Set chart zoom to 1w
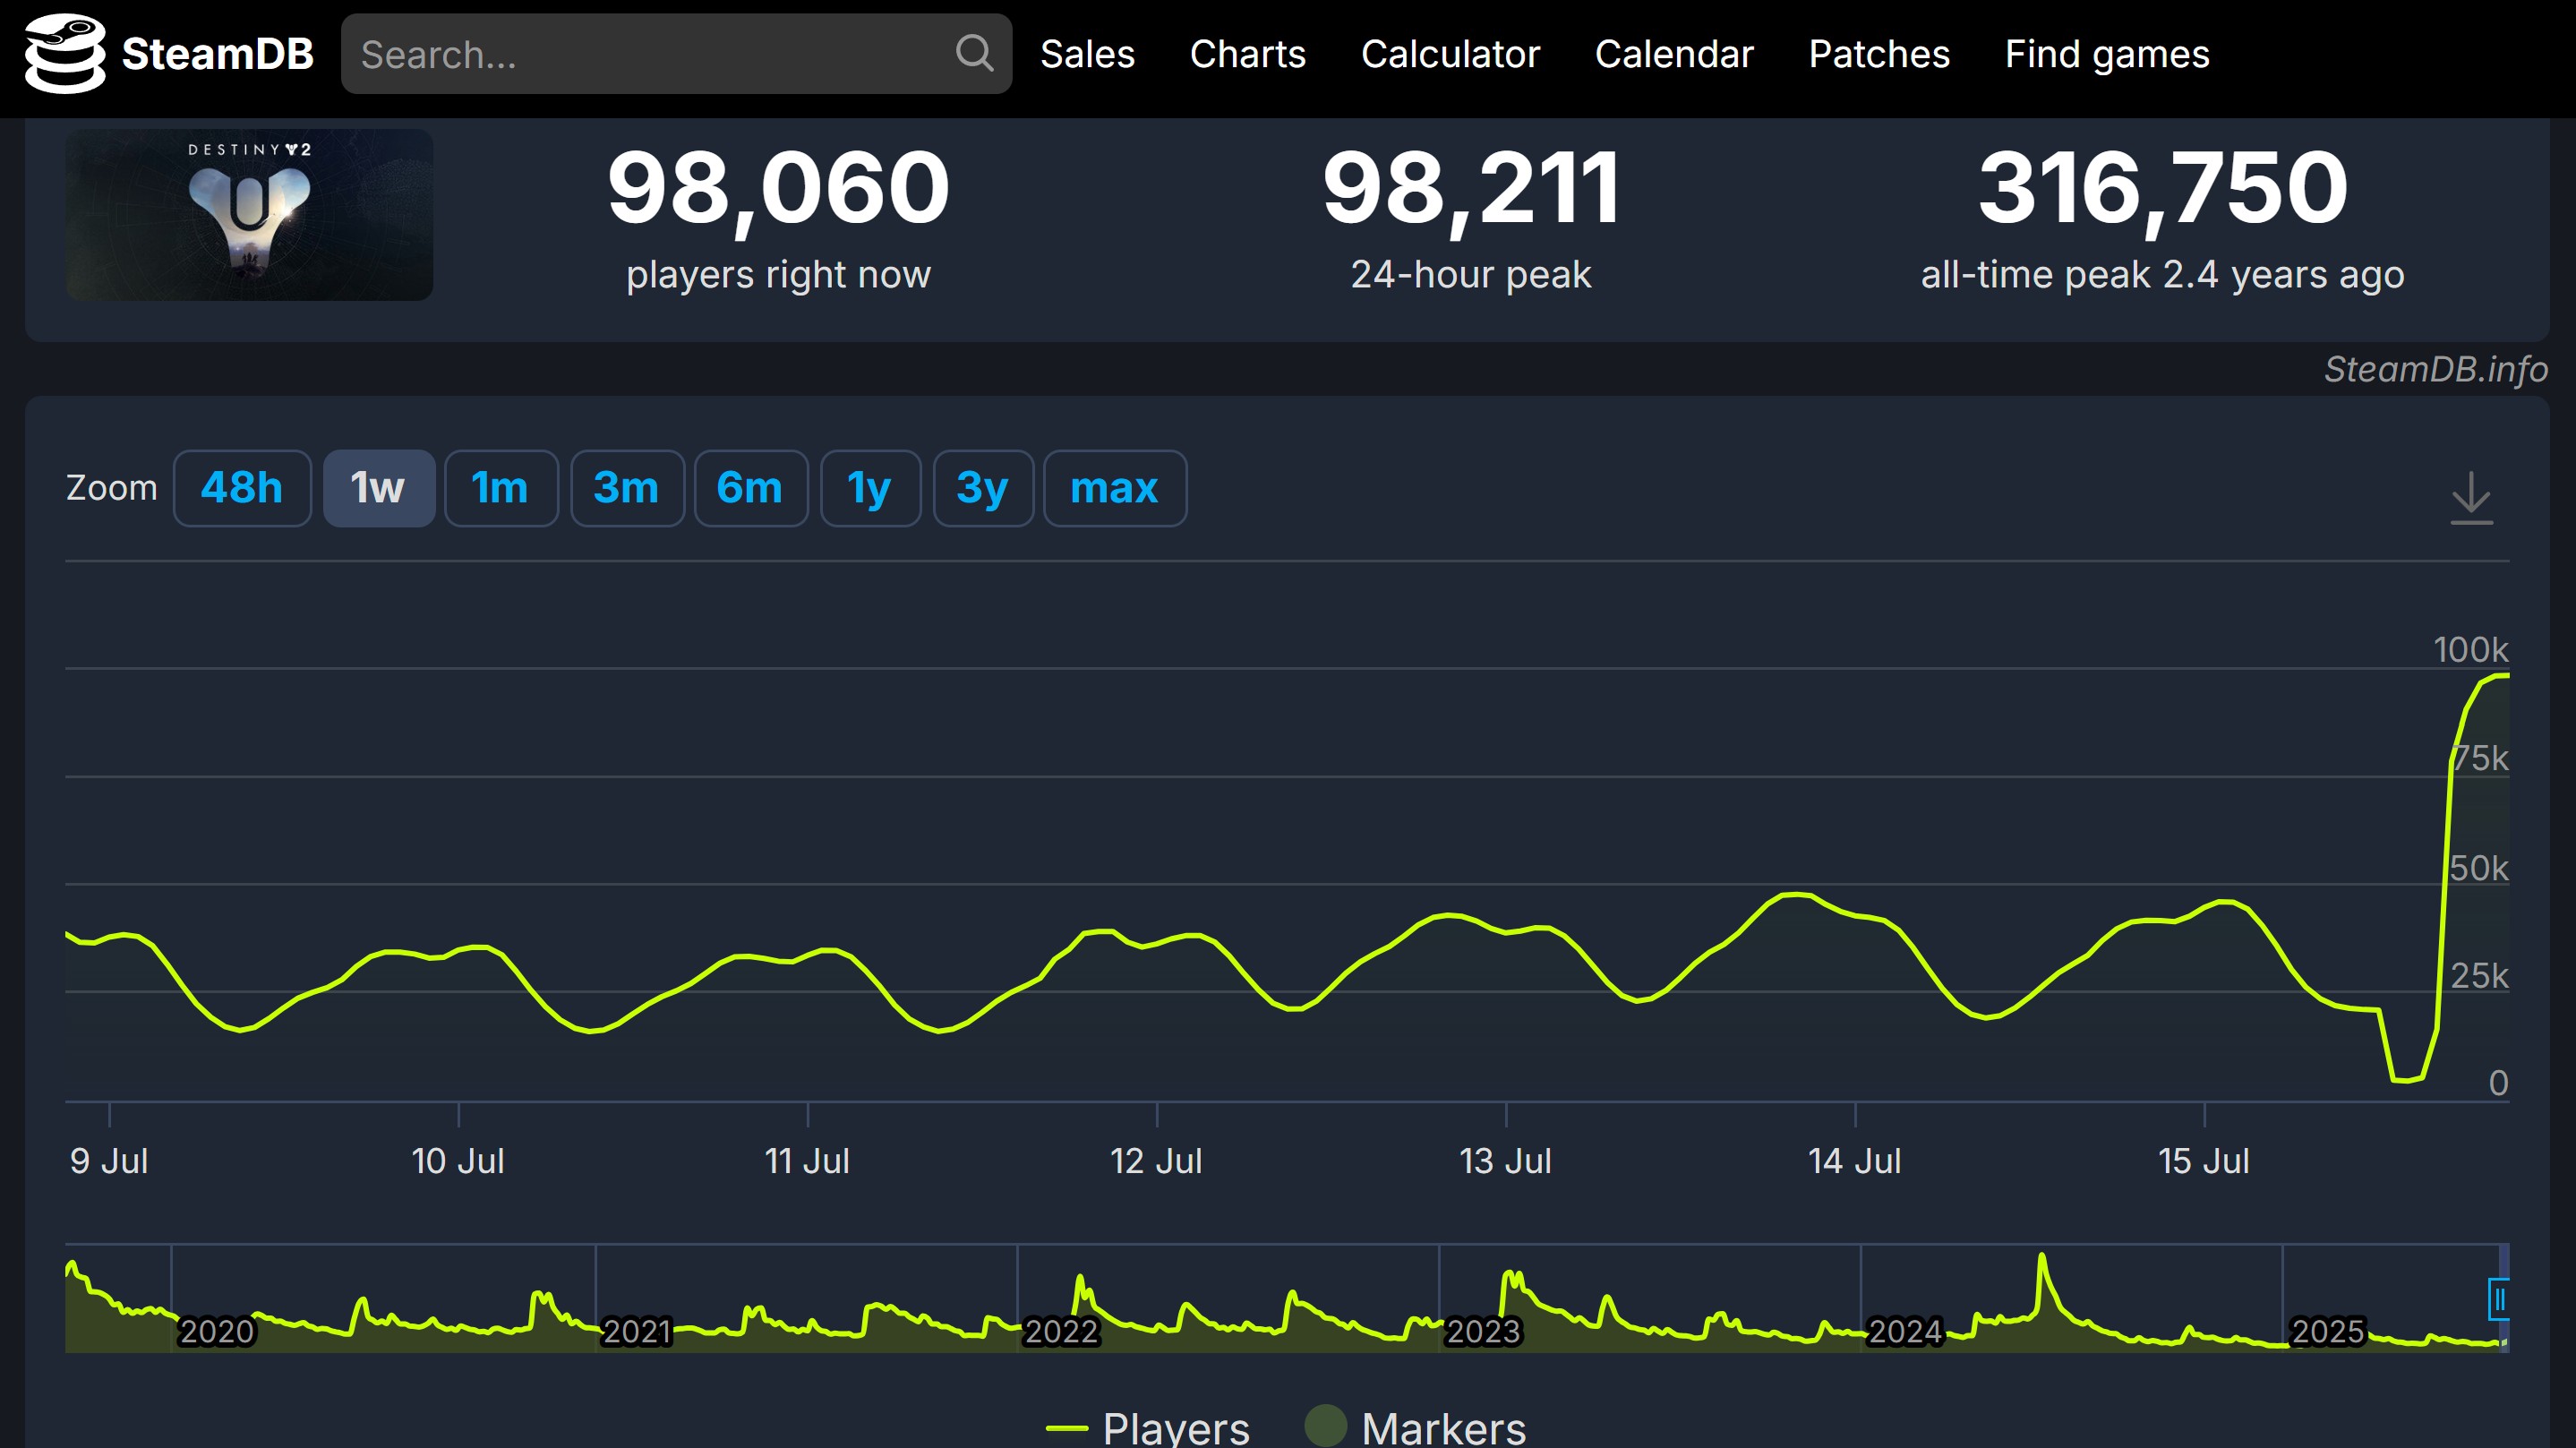This screenshot has height=1448, width=2576. point(378,488)
